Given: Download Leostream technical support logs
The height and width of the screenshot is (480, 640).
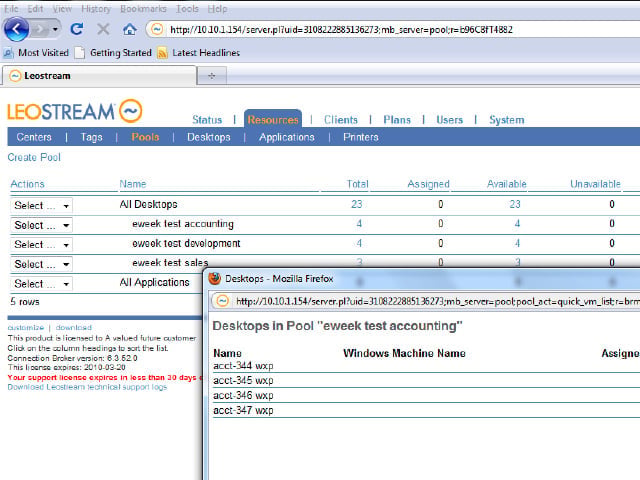Looking at the screenshot, I should click(87, 387).
